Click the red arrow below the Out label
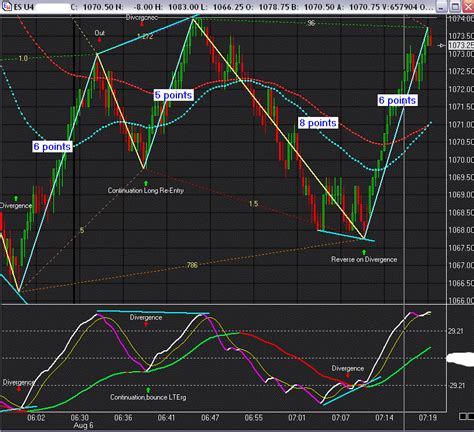474x432 pixels. 99,40
